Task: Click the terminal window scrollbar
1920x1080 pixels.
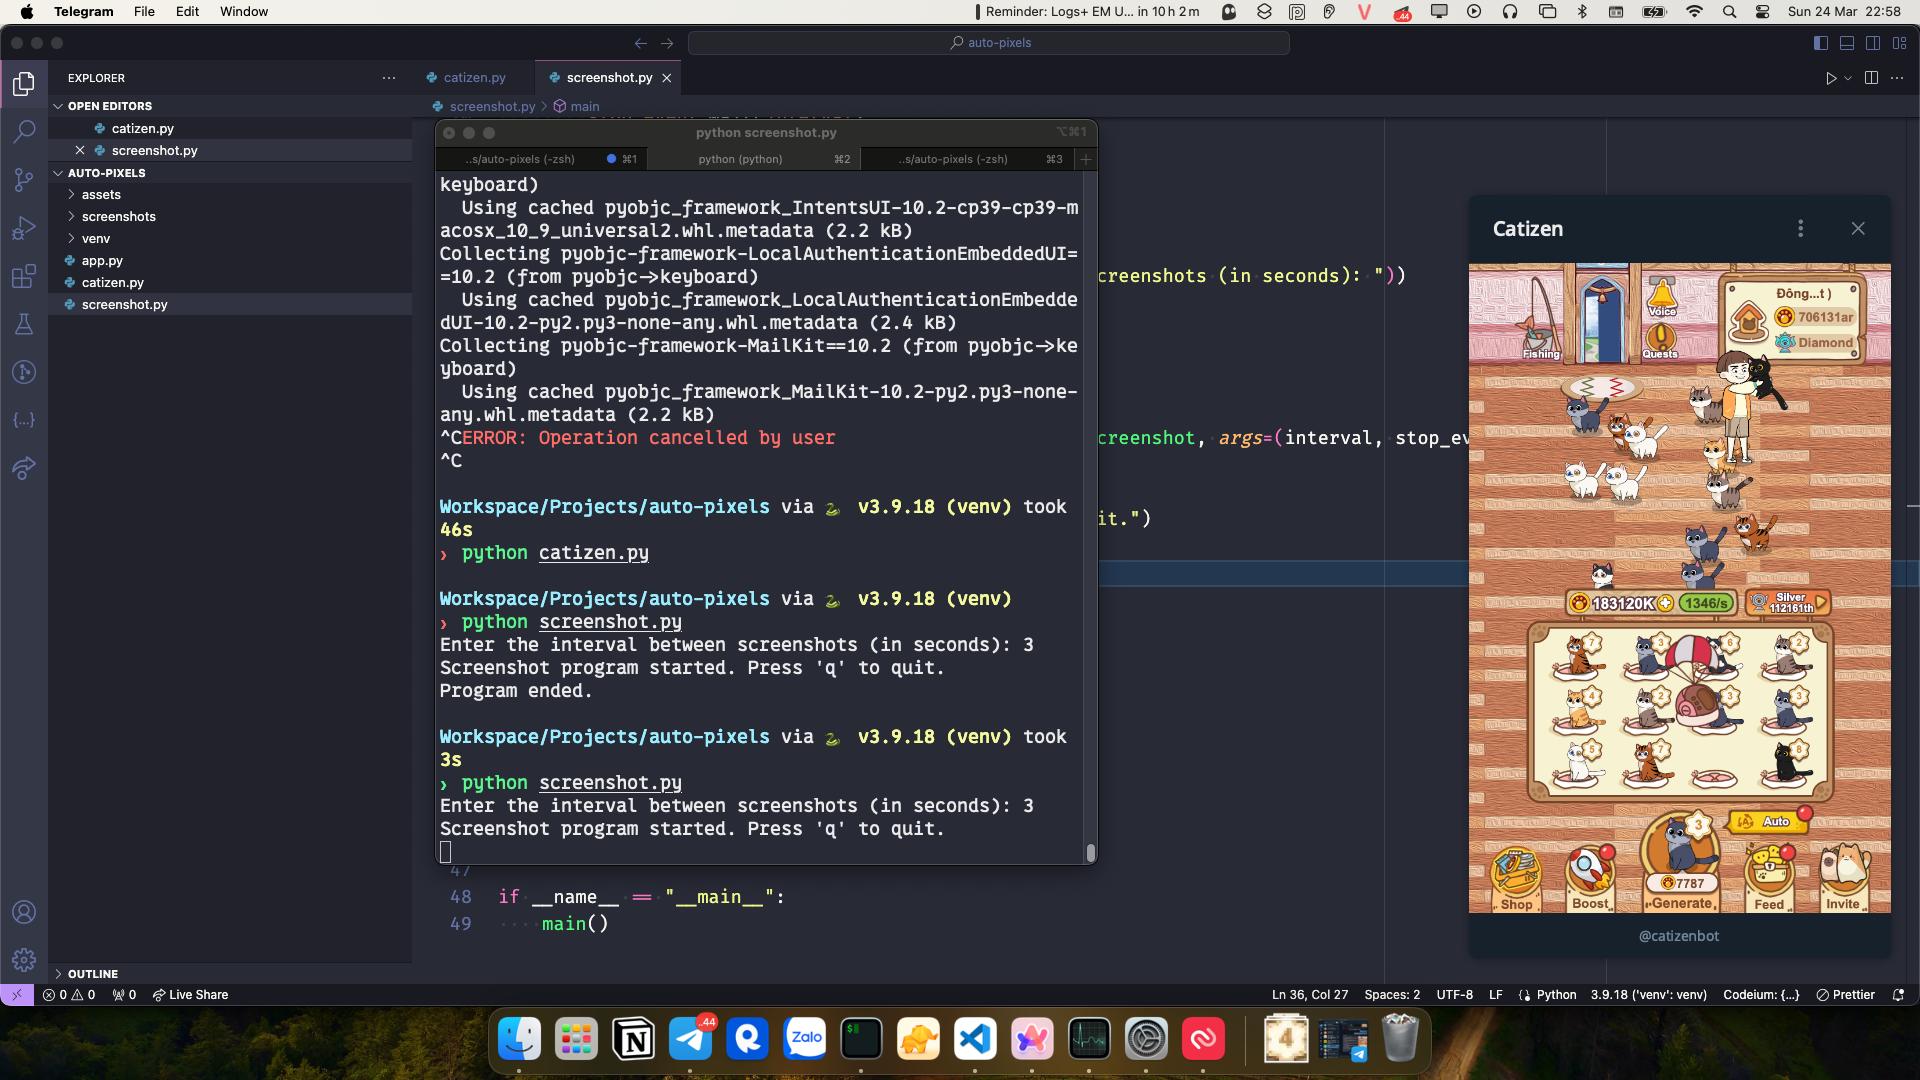Action: tap(1090, 852)
